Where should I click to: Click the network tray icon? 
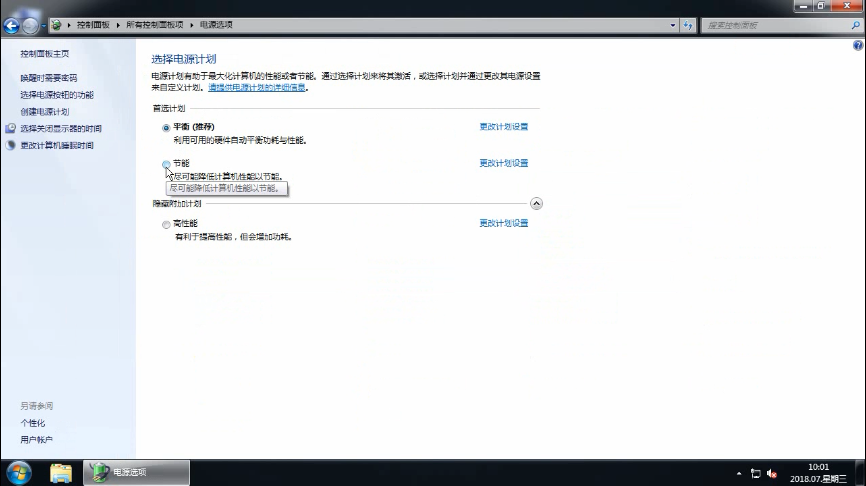756,473
